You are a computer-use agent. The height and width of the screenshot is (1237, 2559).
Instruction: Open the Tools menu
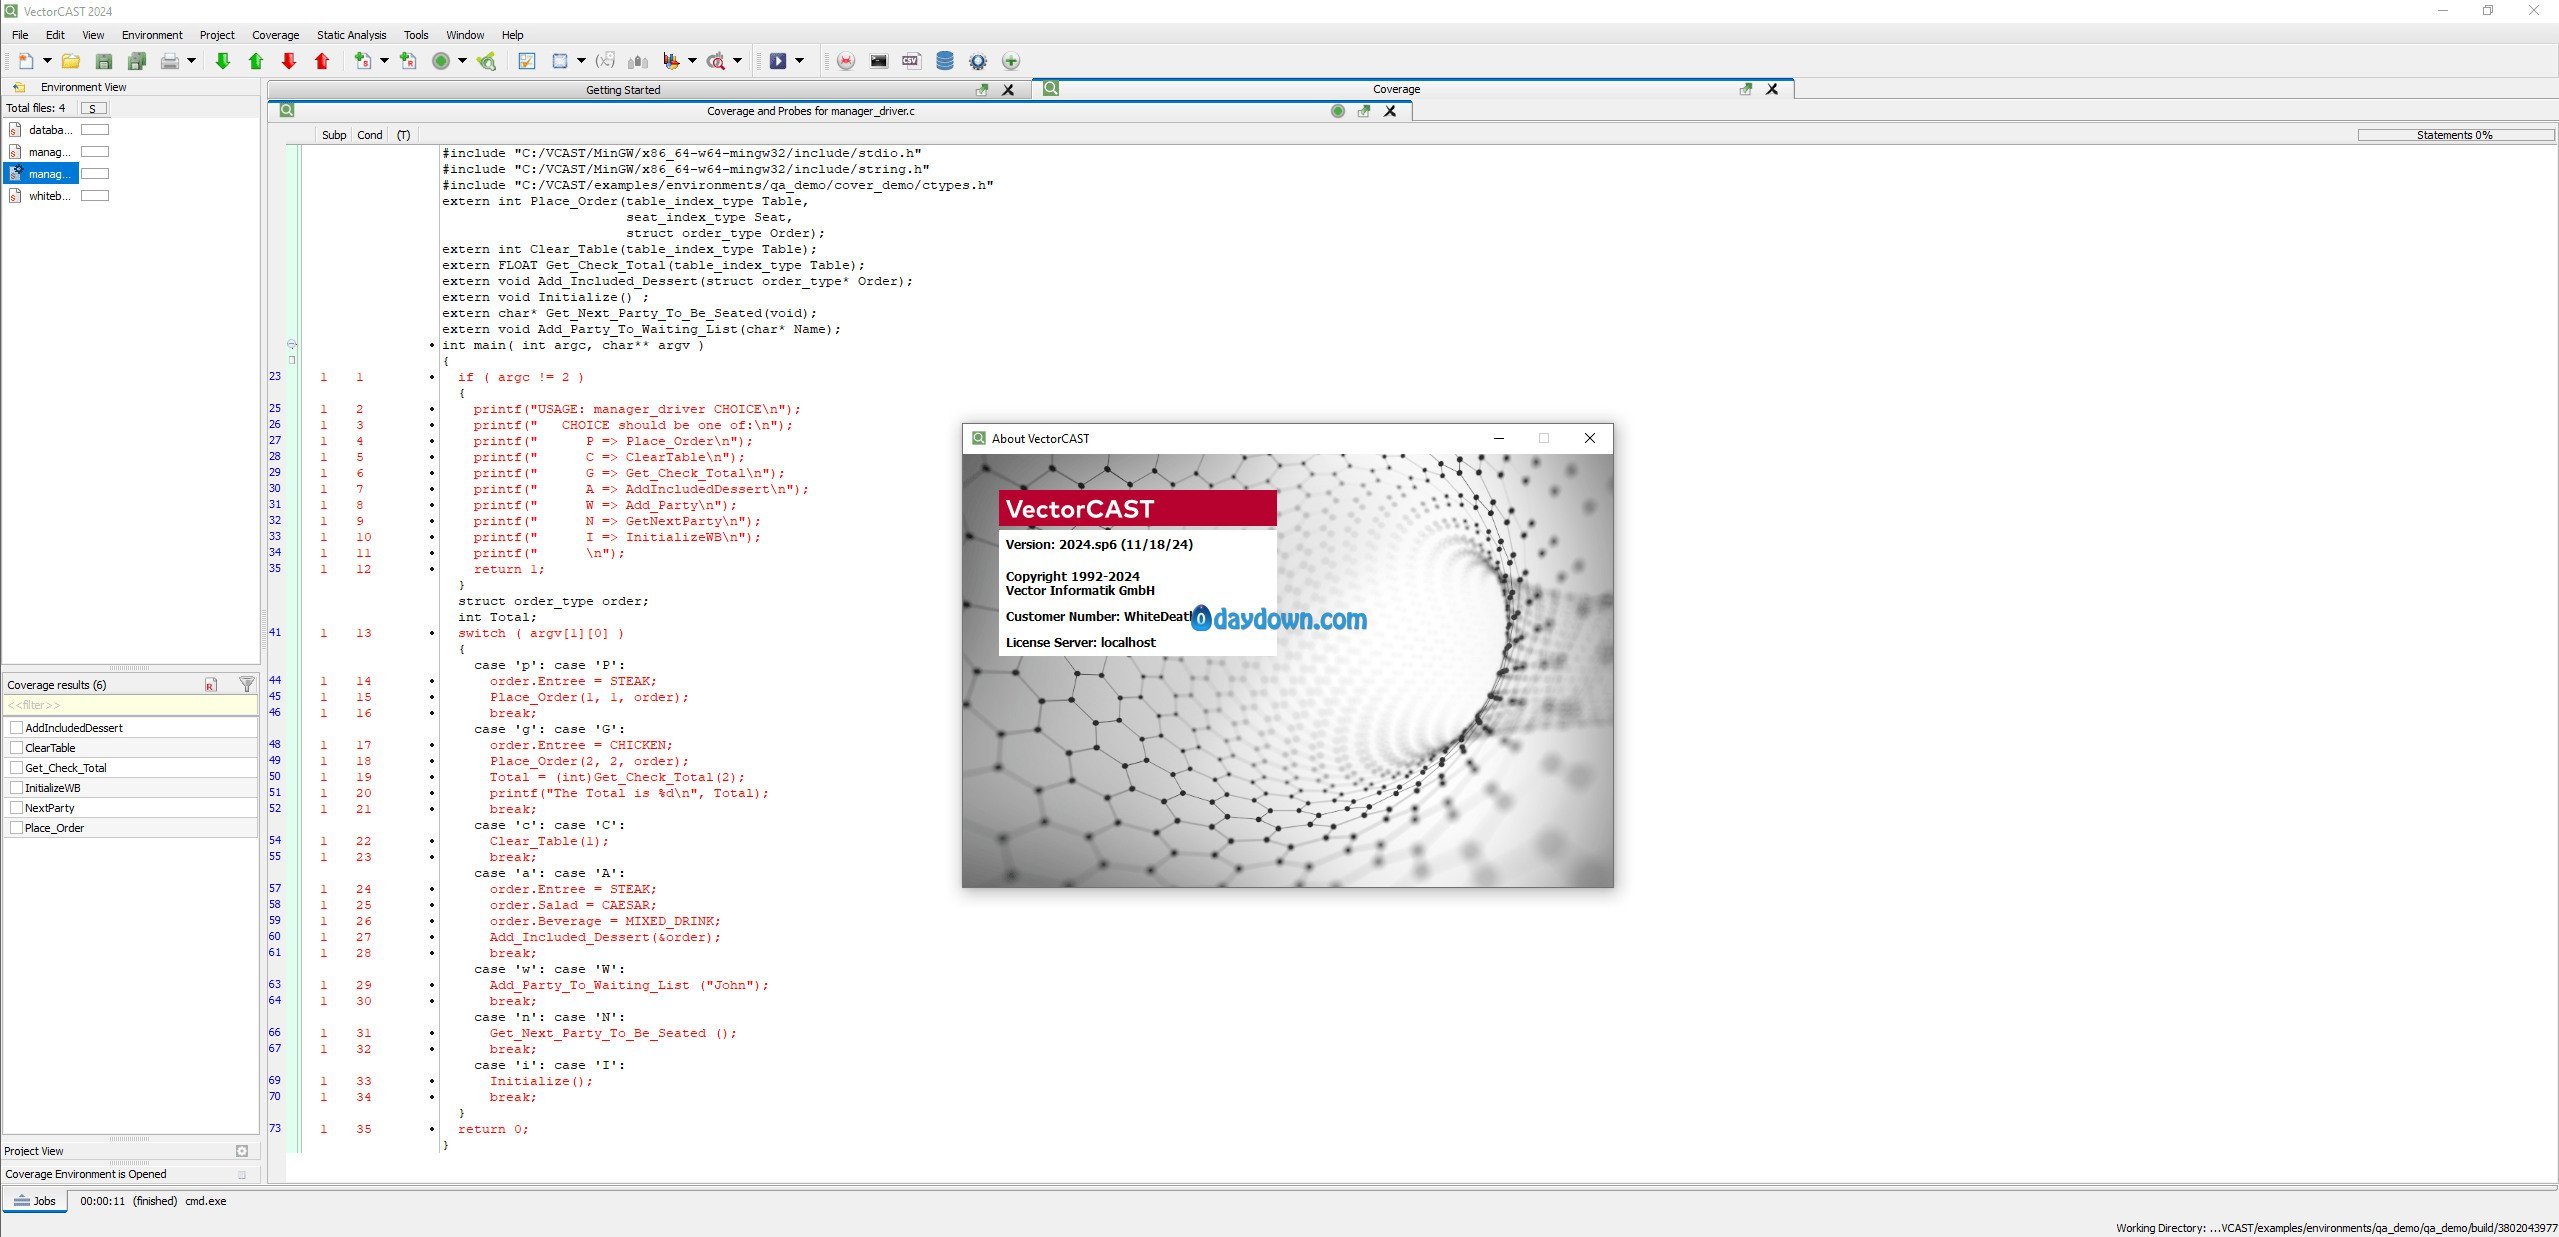pos(416,35)
